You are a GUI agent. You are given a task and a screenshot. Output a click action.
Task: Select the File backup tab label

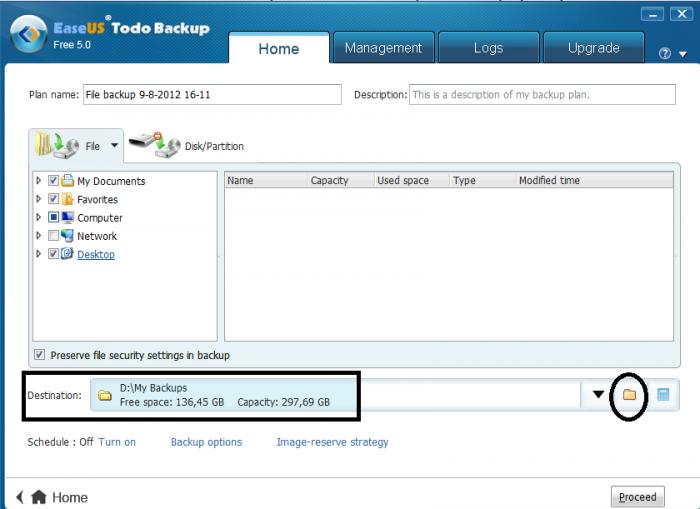tap(93, 146)
